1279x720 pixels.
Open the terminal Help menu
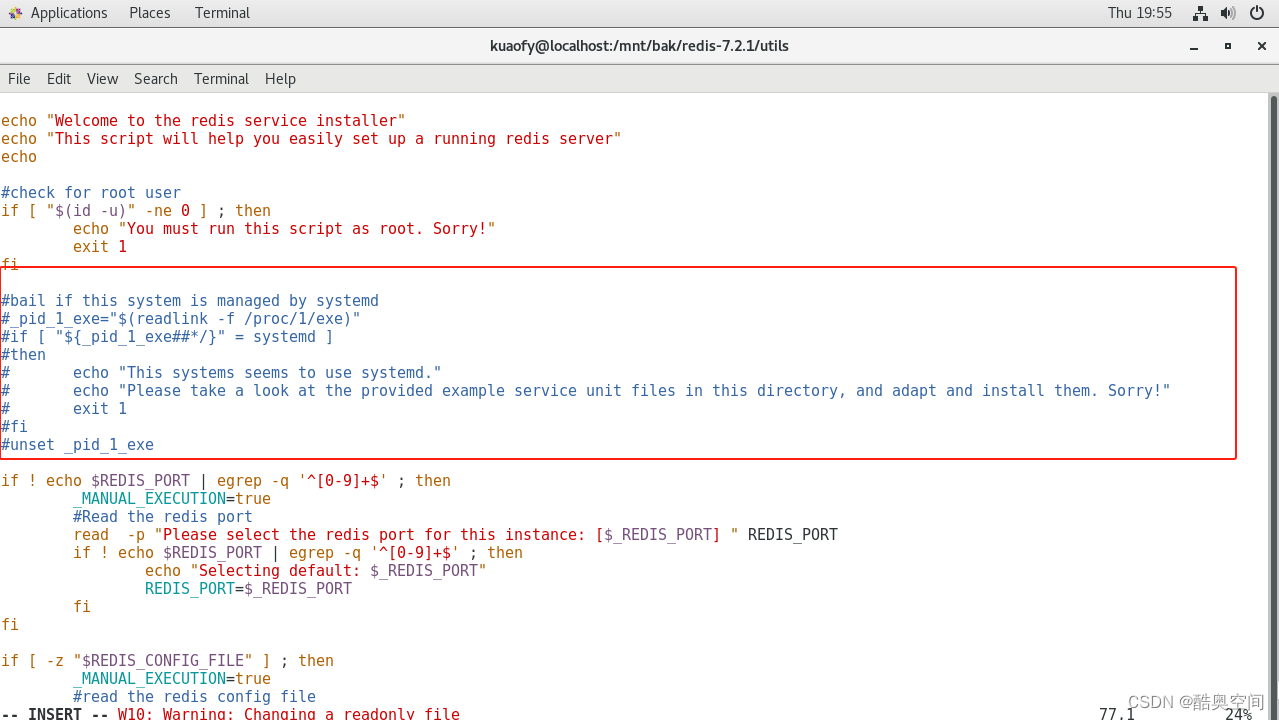coord(280,79)
